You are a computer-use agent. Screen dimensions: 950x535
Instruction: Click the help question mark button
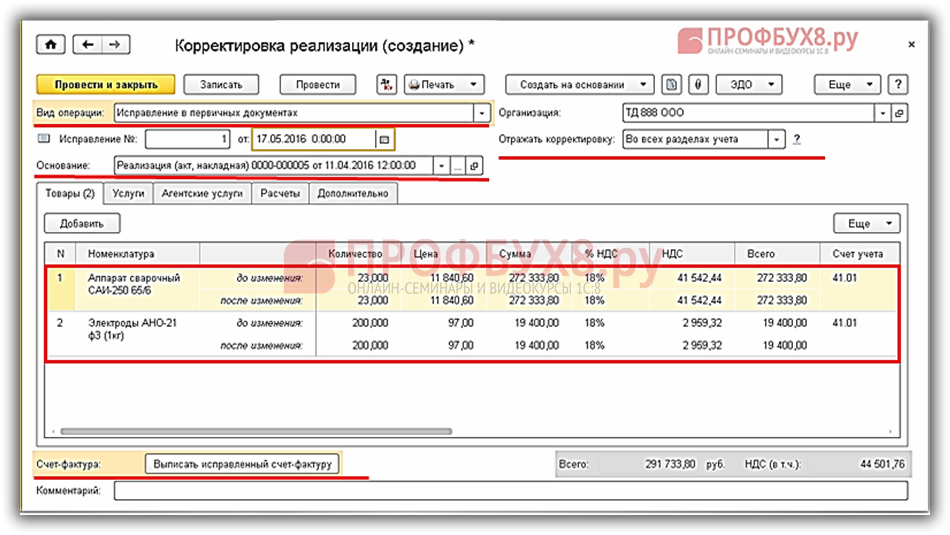(x=898, y=85)
